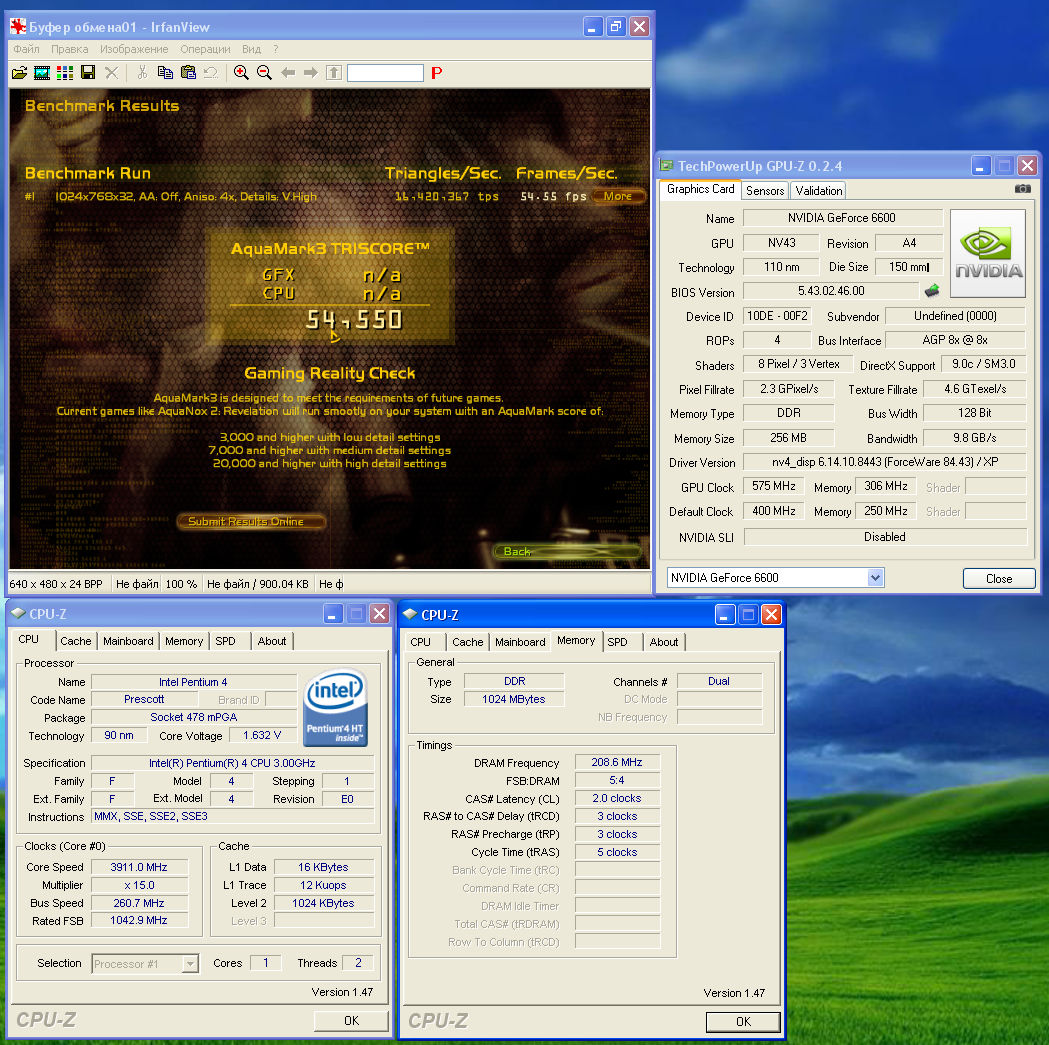Open Mainboard tab in left CPU-Z window
1049x1045 pixels.
point(128,641)
